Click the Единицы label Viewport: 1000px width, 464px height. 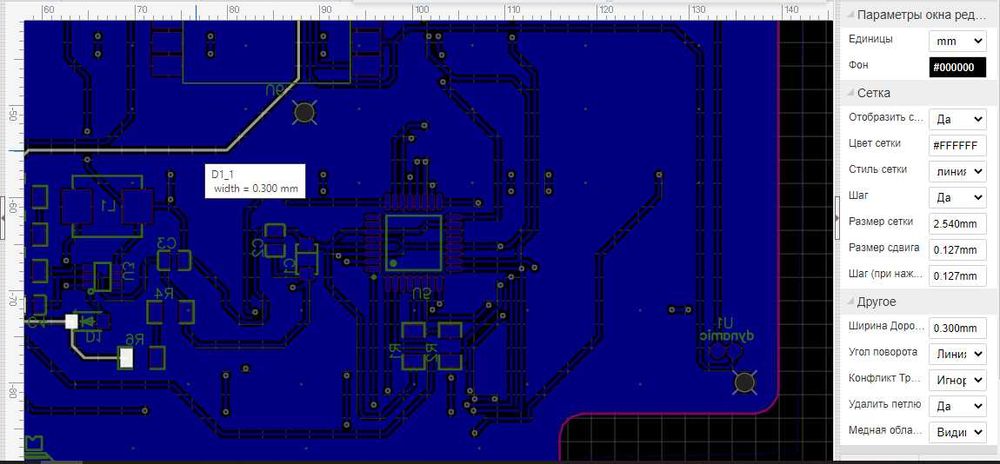tap(871, 39)
